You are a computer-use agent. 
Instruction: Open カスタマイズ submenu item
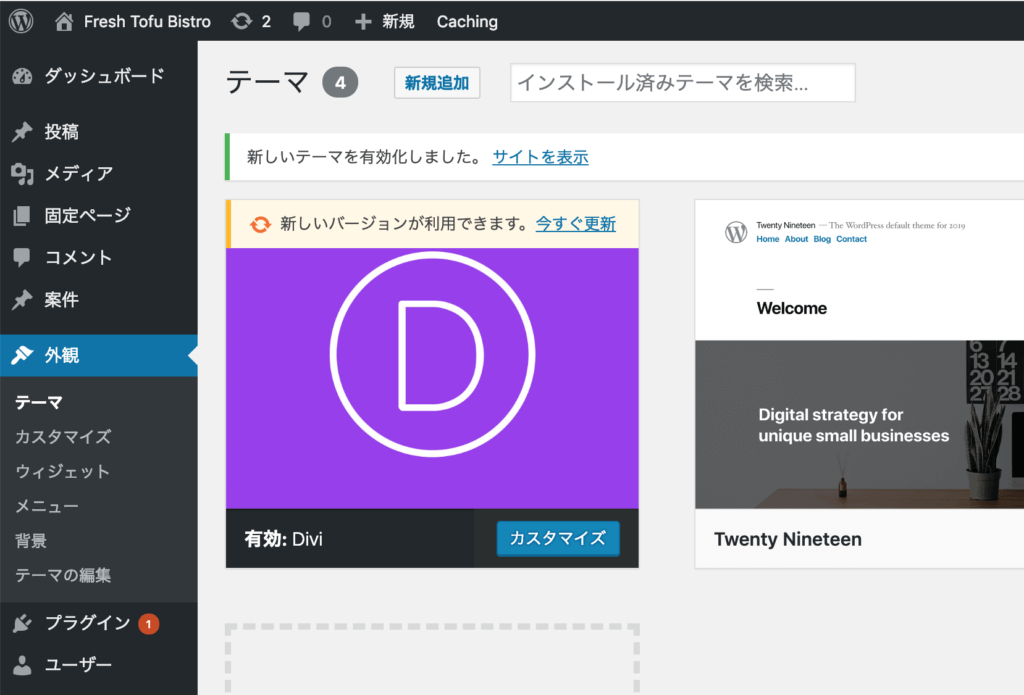tap(63, 436)
